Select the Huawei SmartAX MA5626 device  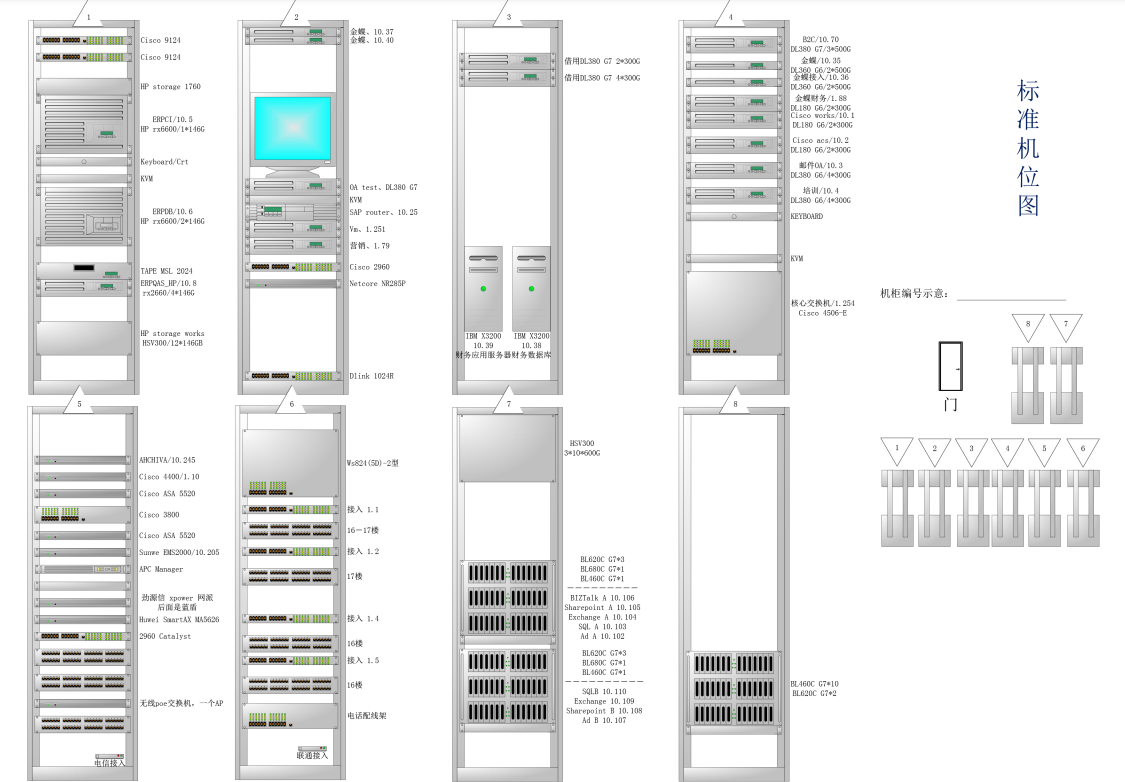pyautogui.click(x=83, y=620)
